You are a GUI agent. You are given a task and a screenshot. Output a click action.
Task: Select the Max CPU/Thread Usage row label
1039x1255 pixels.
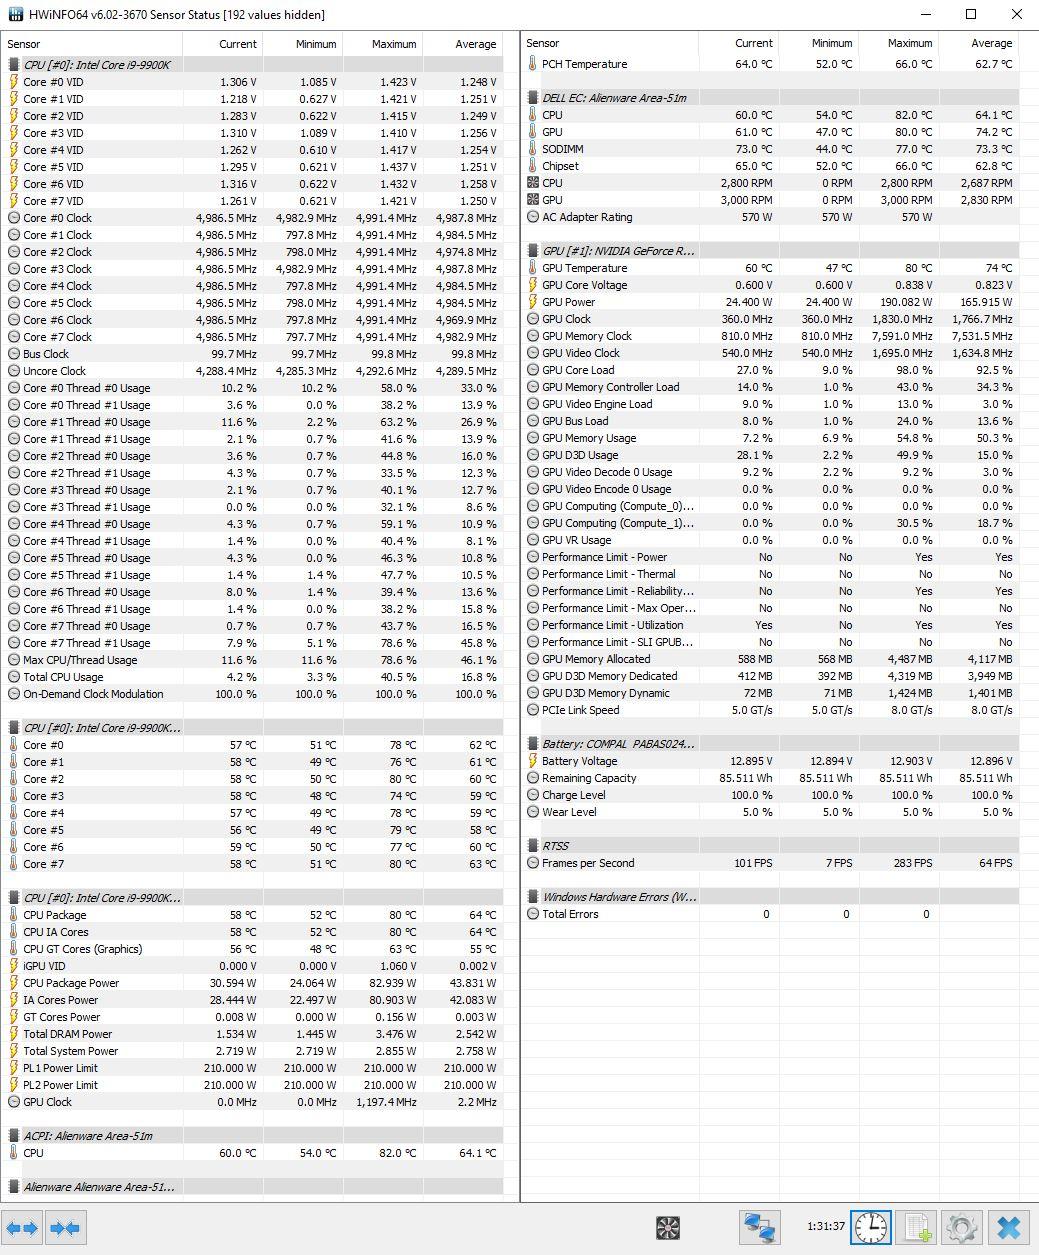[x=80, y=660]
